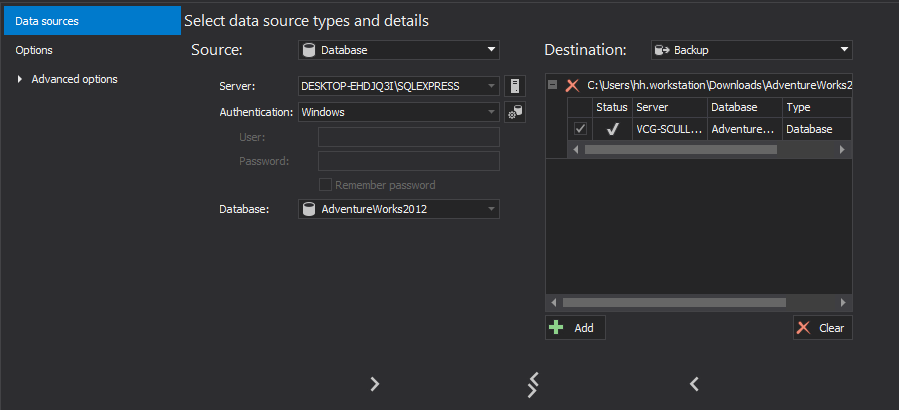Open the Authentication dropdown

[491, 112]
